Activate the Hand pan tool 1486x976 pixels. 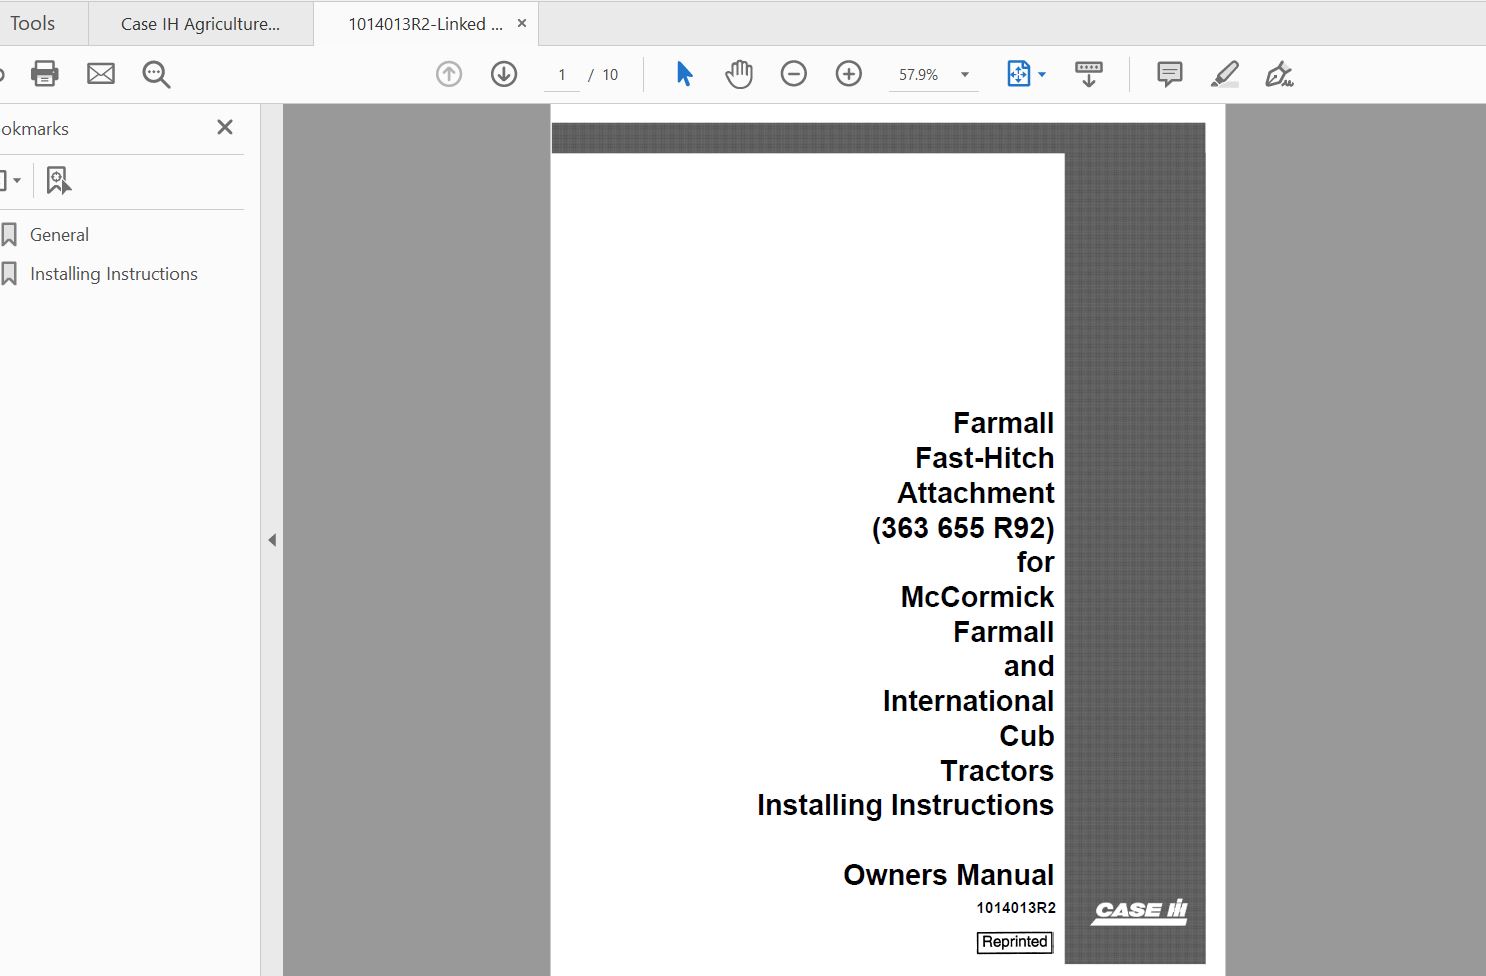[x=739, y=74]
